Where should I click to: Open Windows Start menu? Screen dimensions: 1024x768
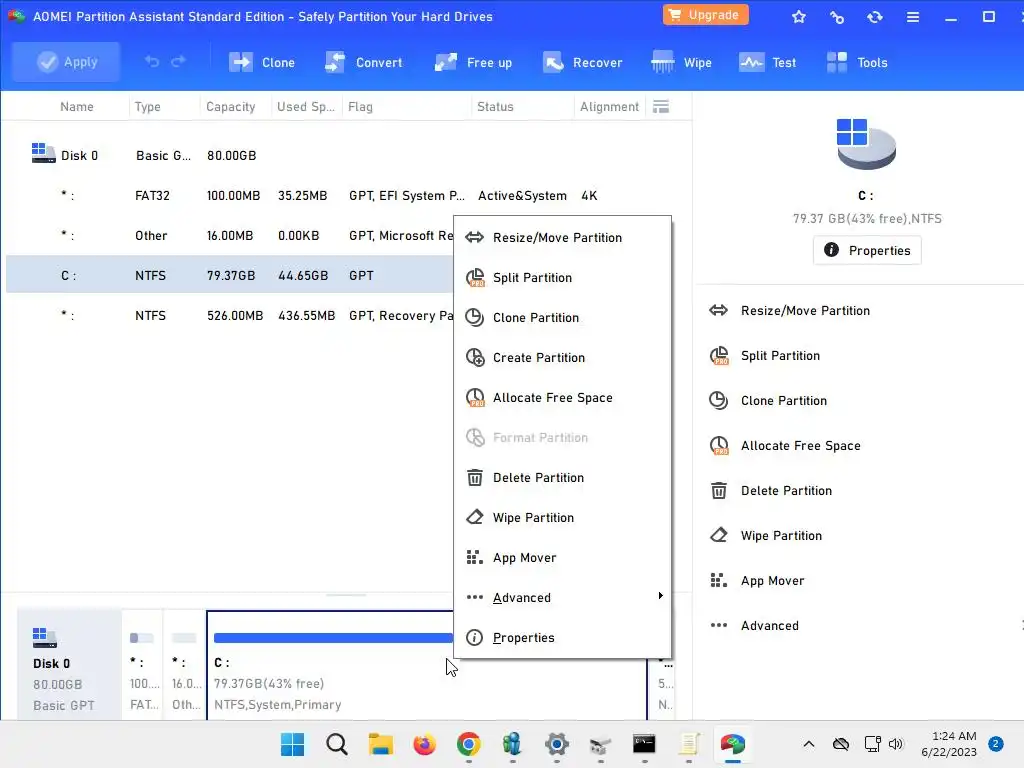(293, 744)
